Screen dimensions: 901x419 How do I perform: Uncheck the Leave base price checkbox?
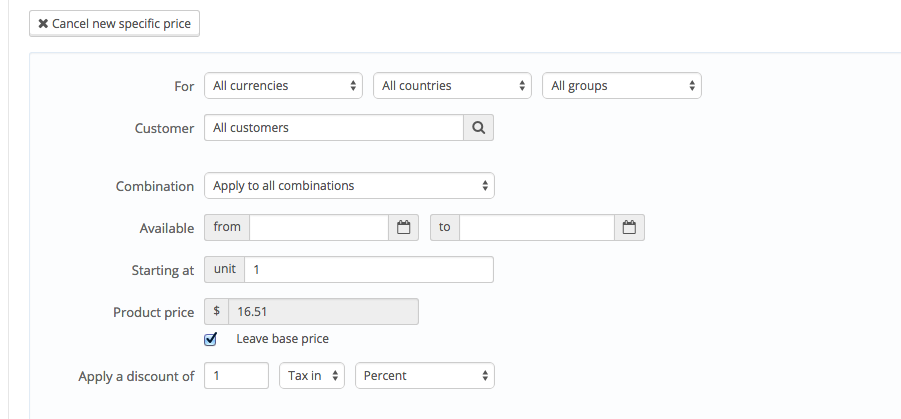point(211,339)
